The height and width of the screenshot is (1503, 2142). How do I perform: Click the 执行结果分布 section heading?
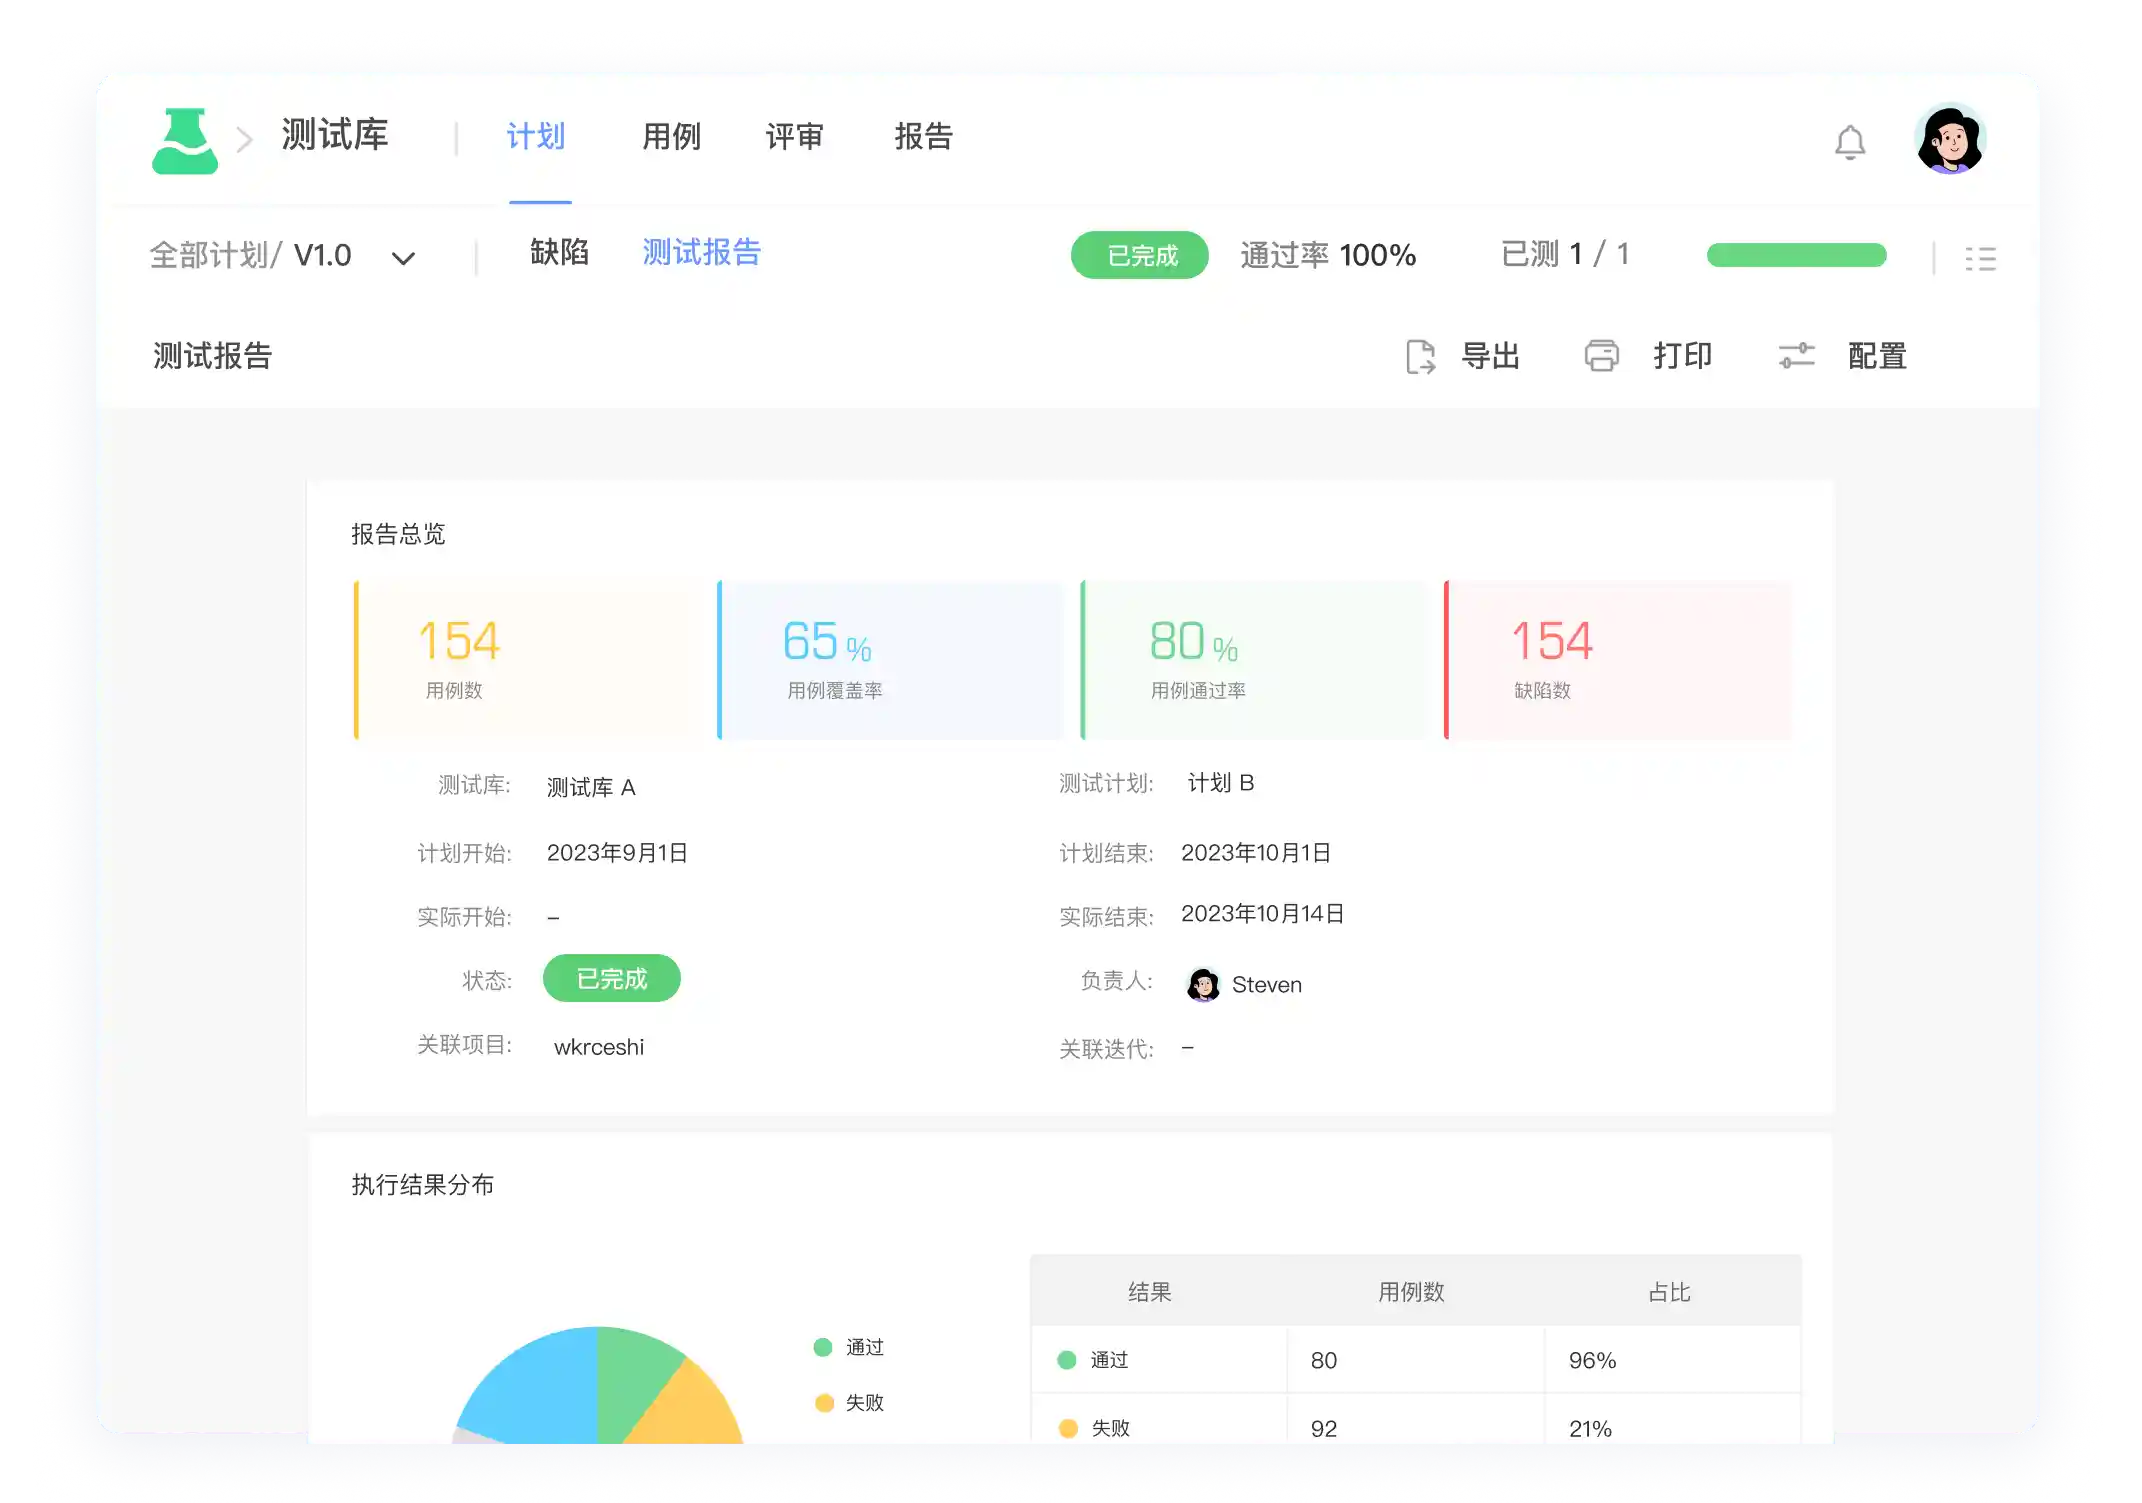(x=422, y=1185)
